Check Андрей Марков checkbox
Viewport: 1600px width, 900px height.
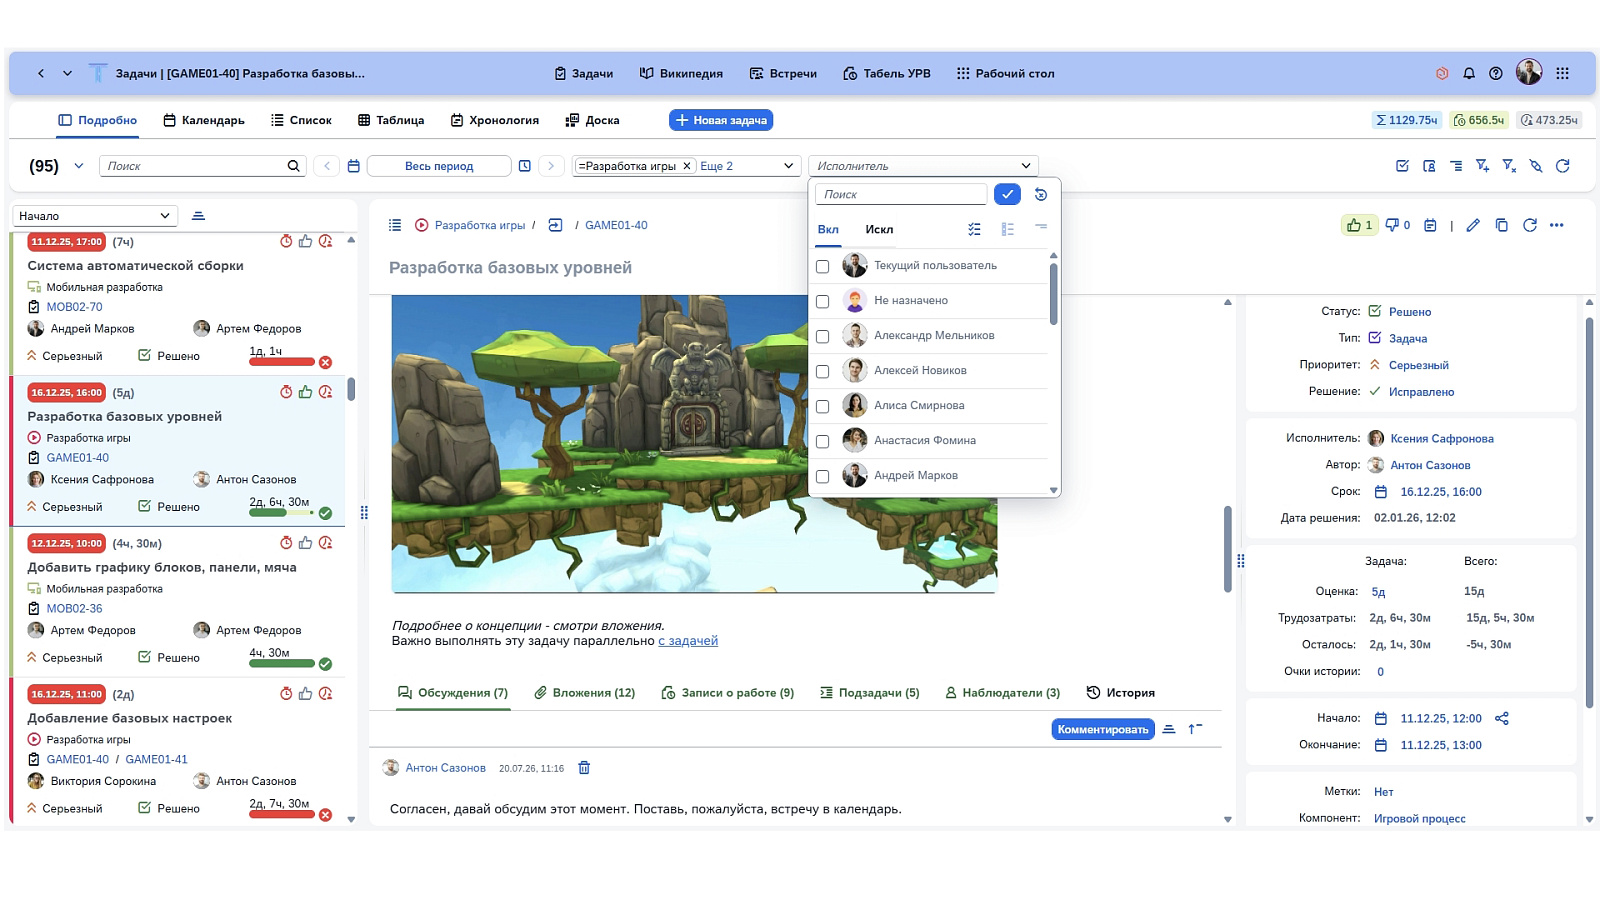pyautogui.click(x=822, y=477)
